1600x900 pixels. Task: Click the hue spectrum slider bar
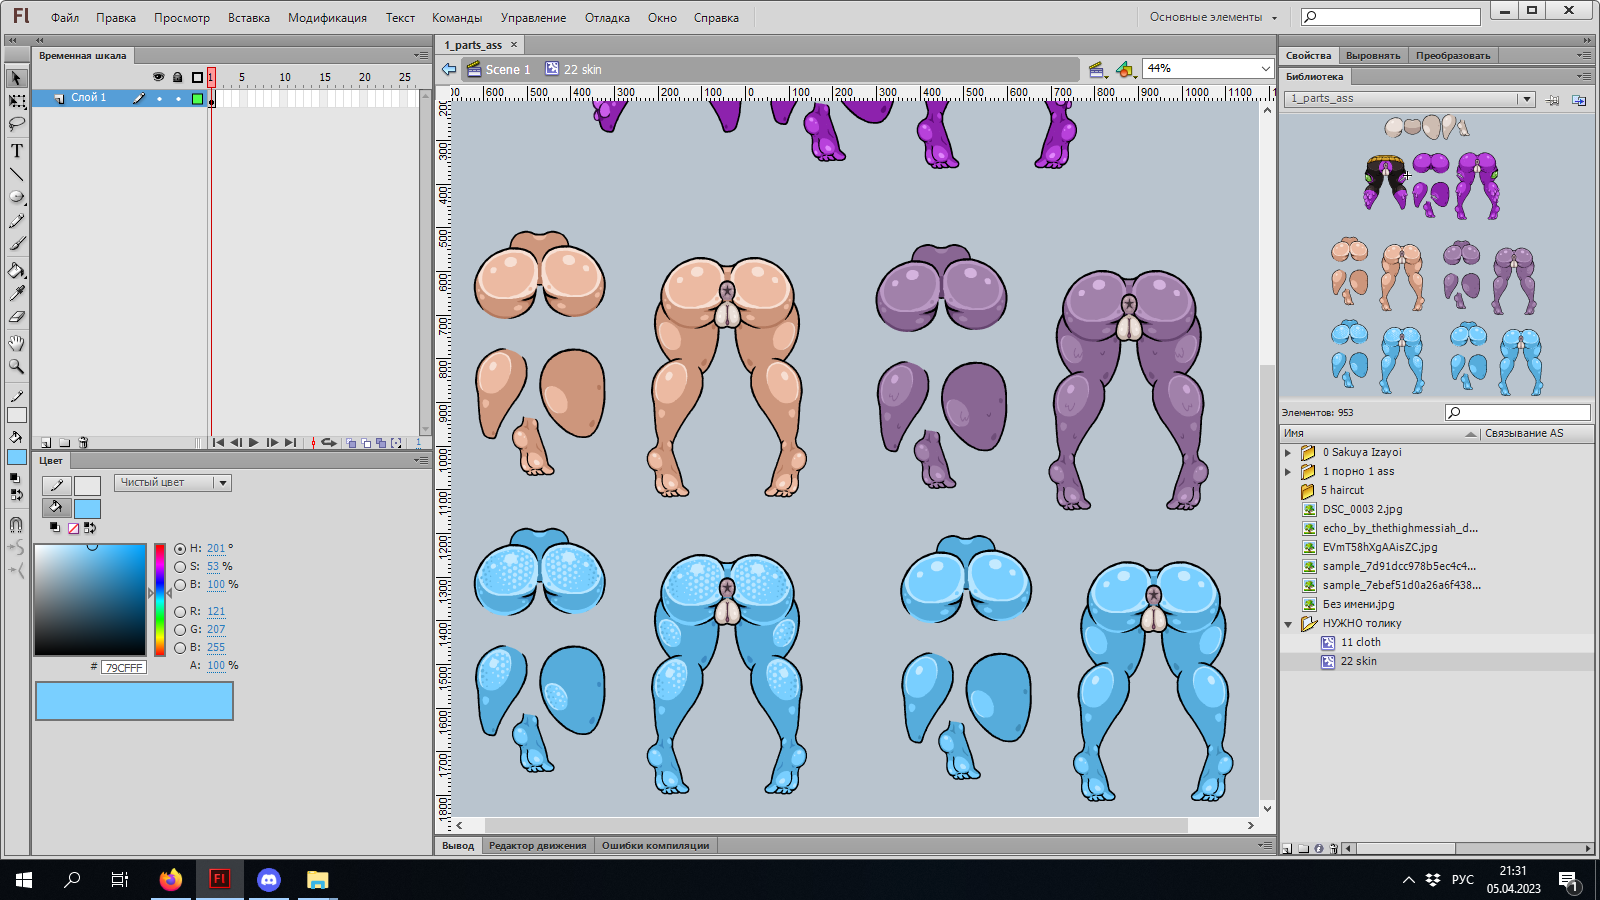pos(160,600)
